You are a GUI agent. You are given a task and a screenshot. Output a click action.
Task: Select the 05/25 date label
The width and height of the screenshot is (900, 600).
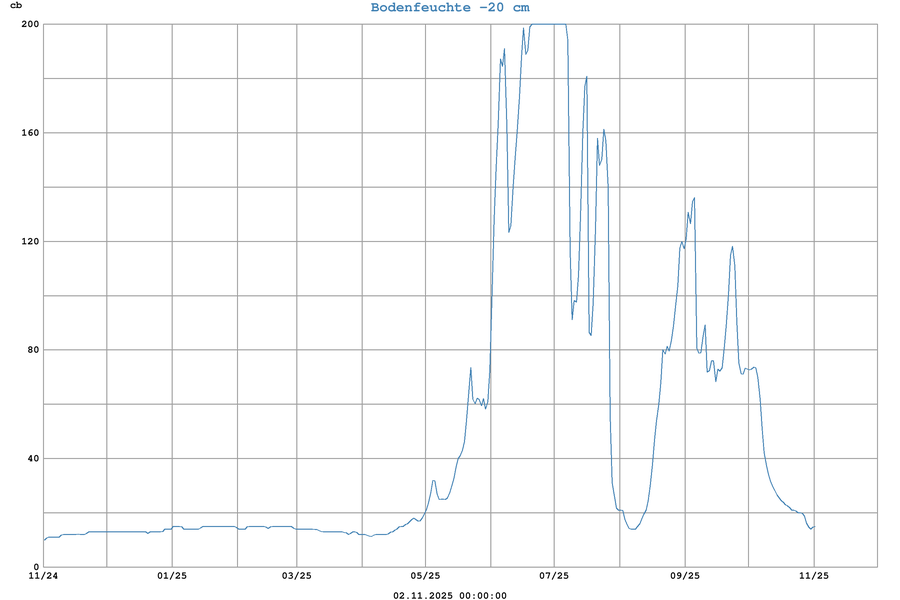(x=425, y=576)
